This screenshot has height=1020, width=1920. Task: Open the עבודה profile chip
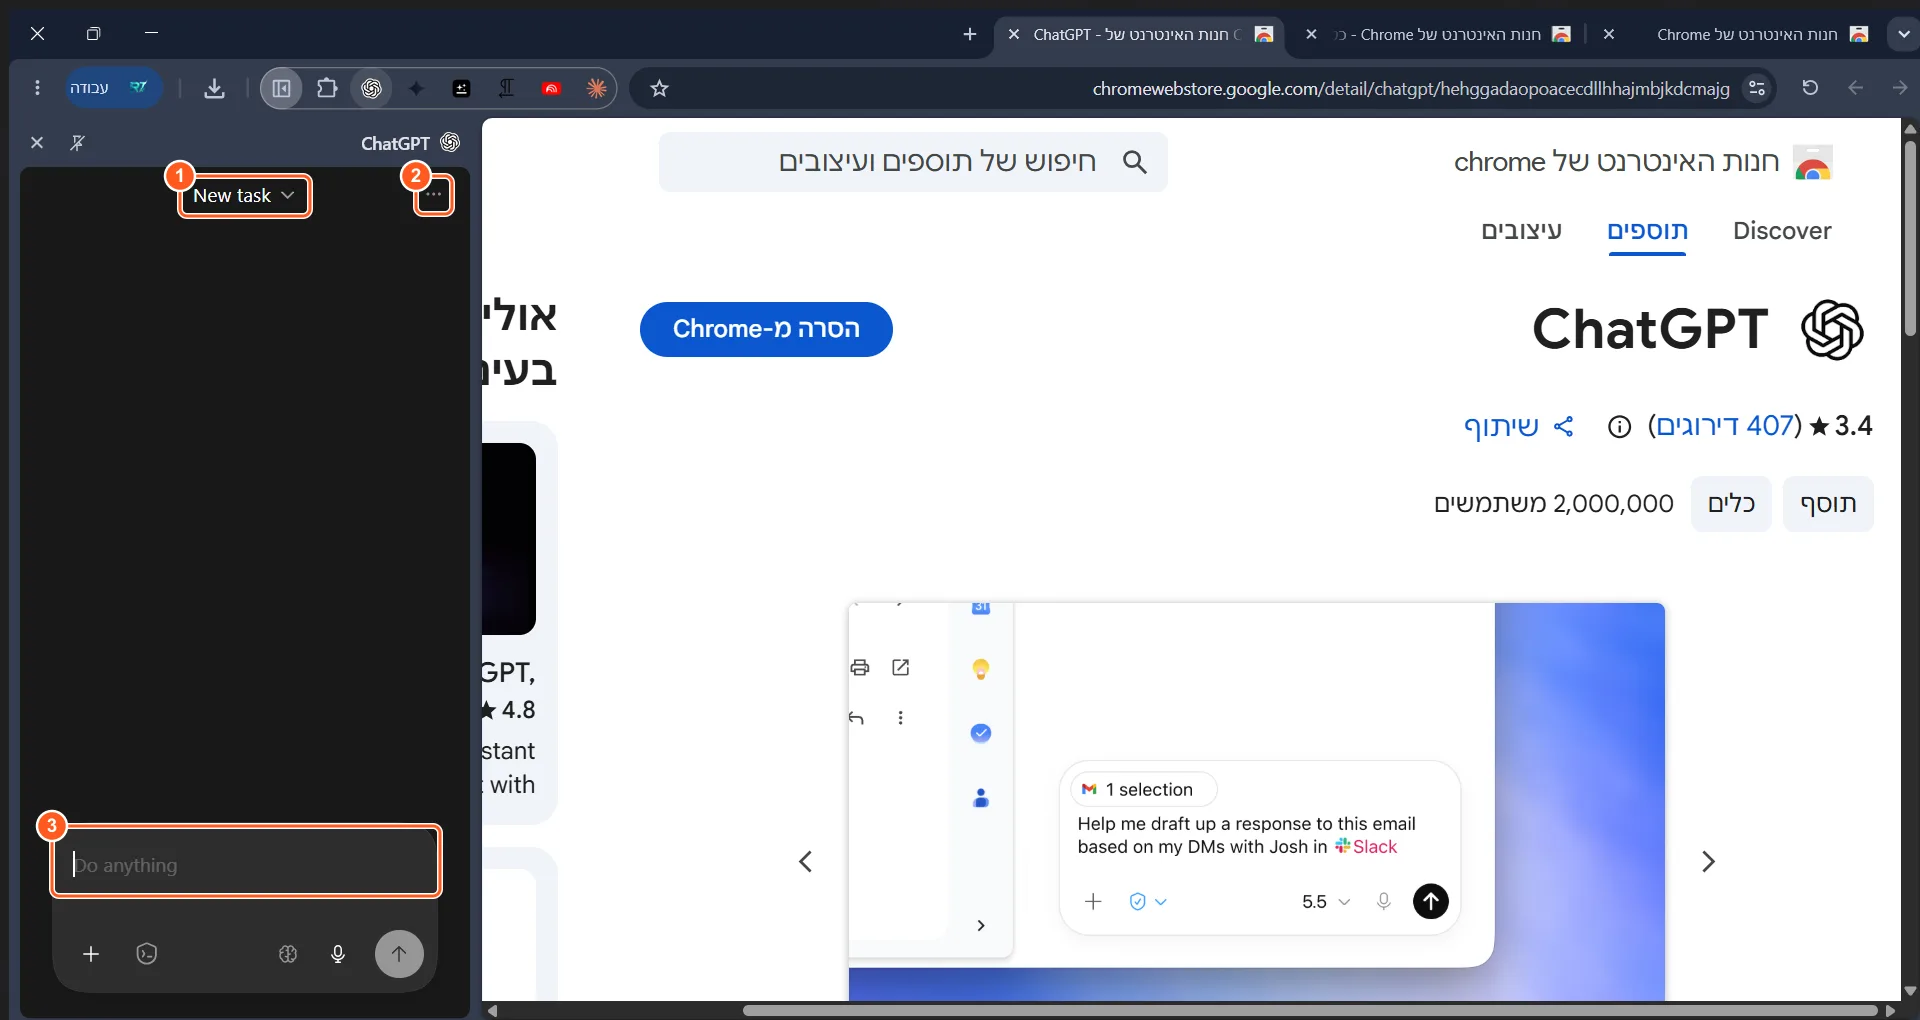point(112,88)
